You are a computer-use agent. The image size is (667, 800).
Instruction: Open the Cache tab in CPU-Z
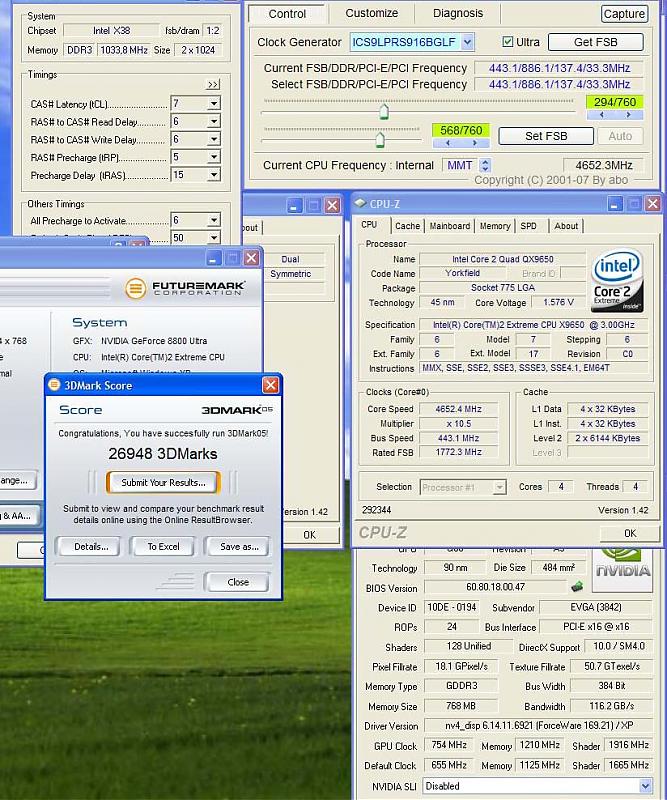tap(407, 226)
